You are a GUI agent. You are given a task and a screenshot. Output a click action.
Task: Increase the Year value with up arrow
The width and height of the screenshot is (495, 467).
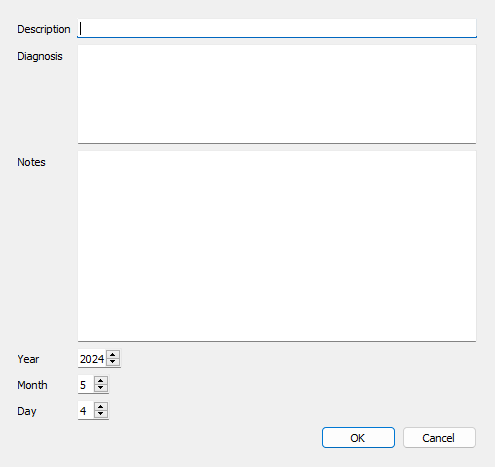pos(113,355)
